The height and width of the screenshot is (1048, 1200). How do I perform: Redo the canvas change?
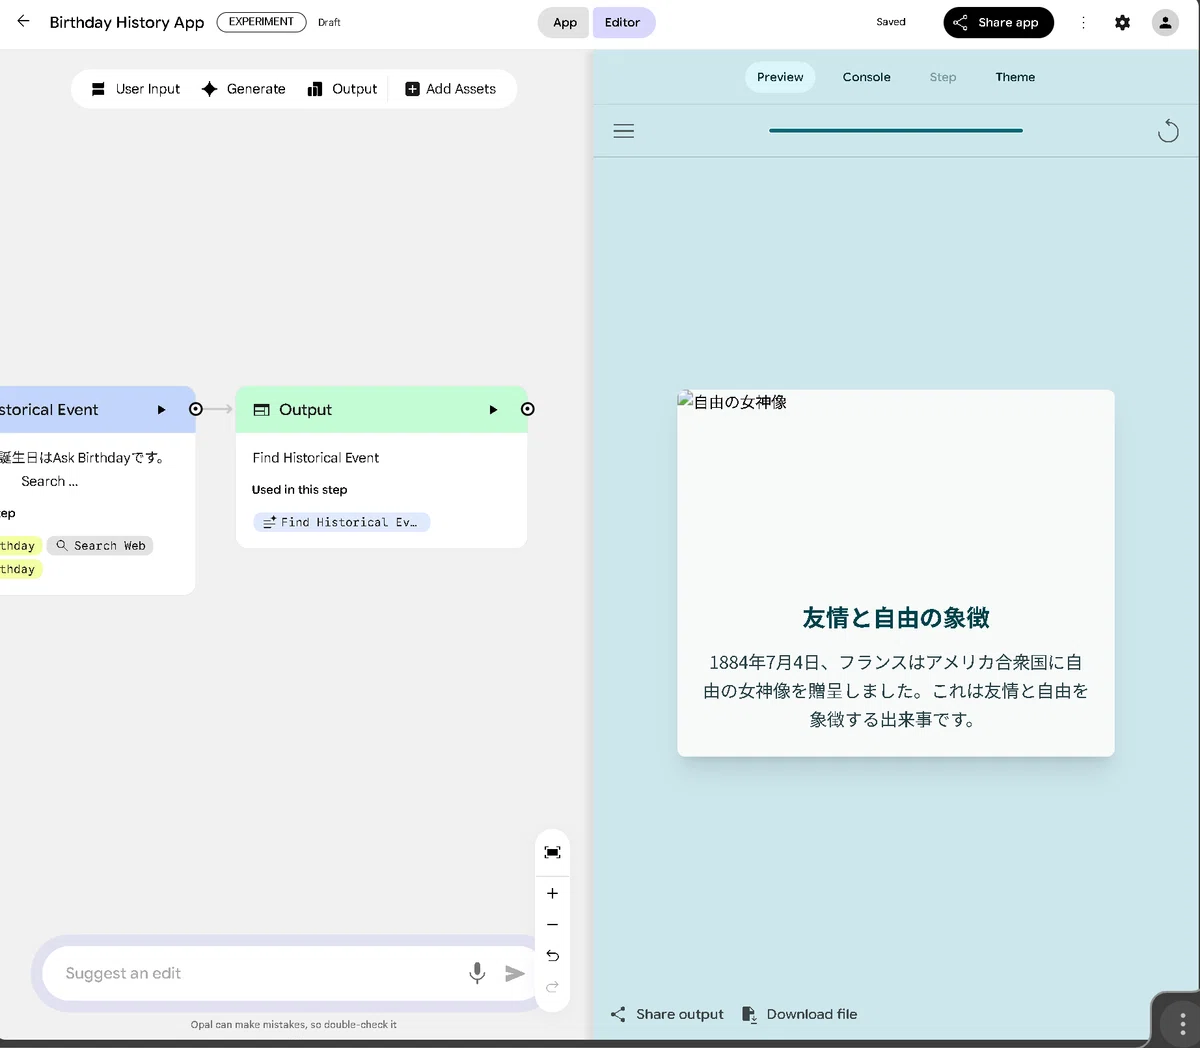[552, 987]
